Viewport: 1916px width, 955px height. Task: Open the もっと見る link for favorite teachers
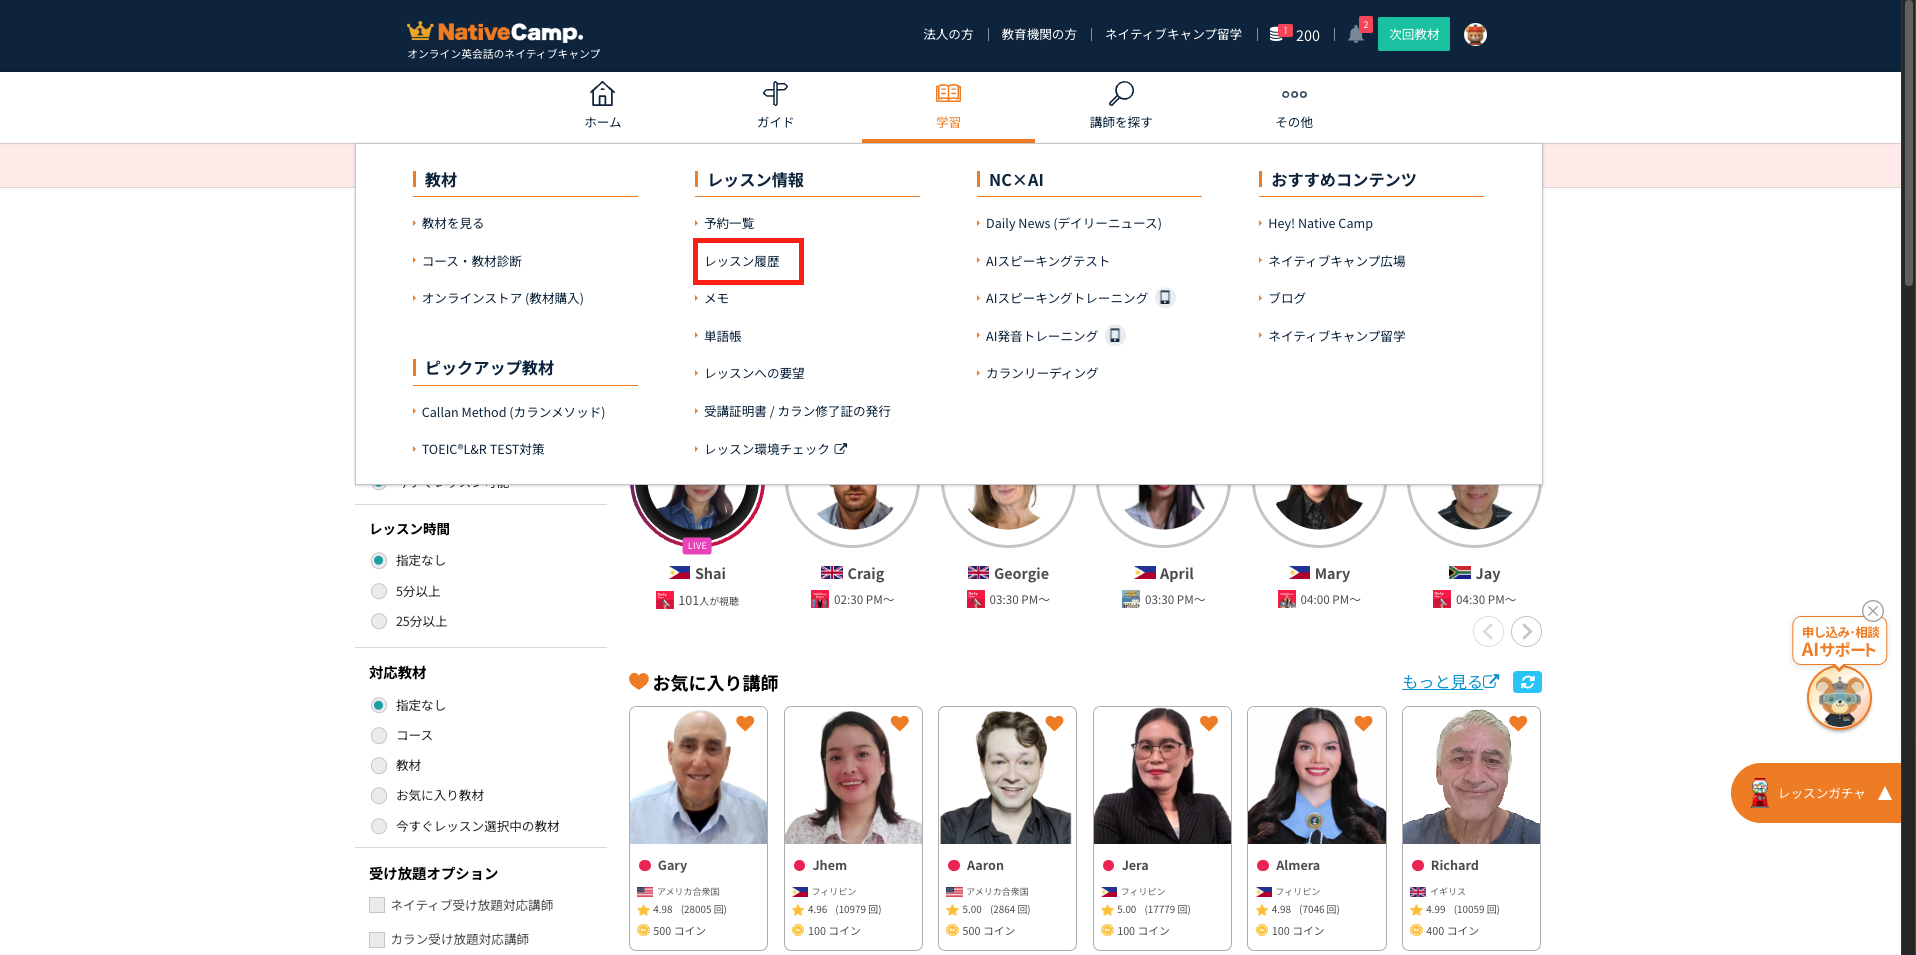[1449, 682]
